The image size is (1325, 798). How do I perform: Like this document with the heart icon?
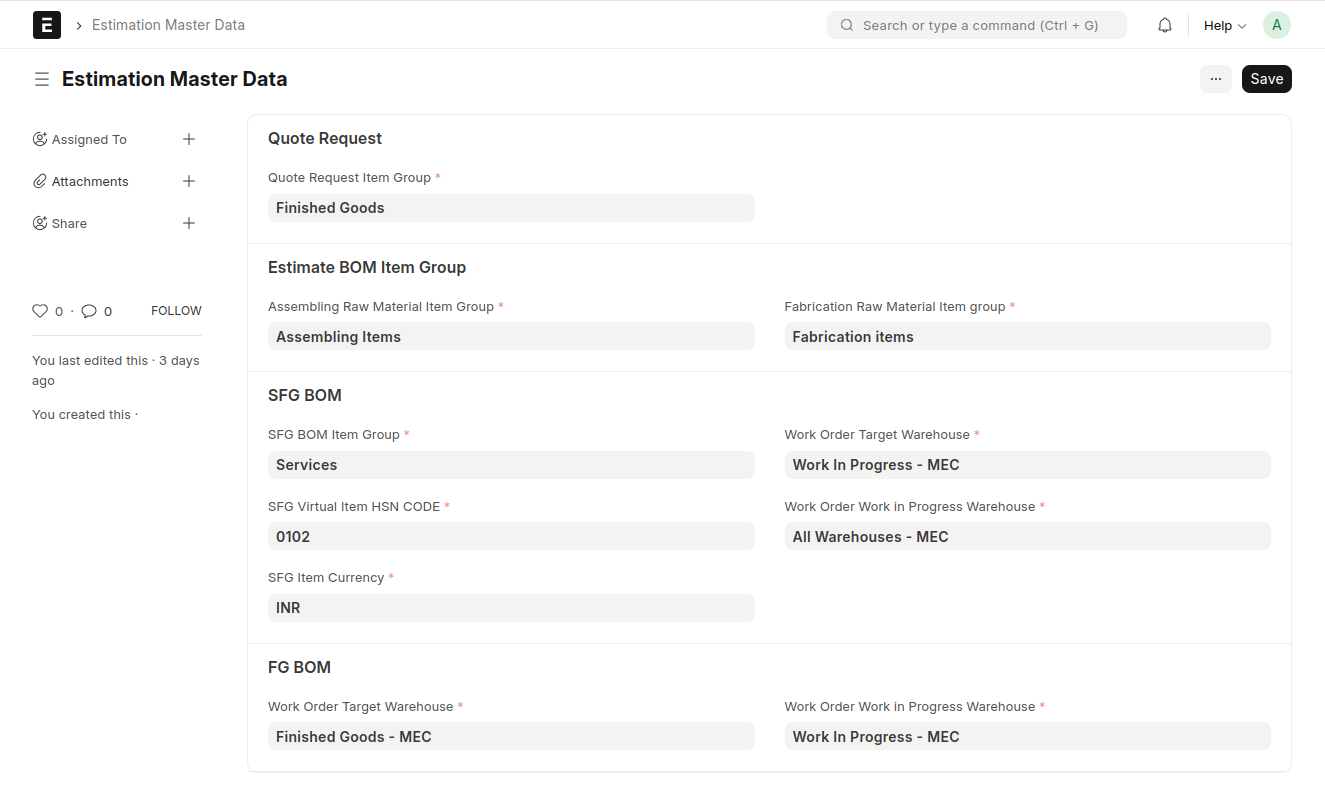pos(40,311)
